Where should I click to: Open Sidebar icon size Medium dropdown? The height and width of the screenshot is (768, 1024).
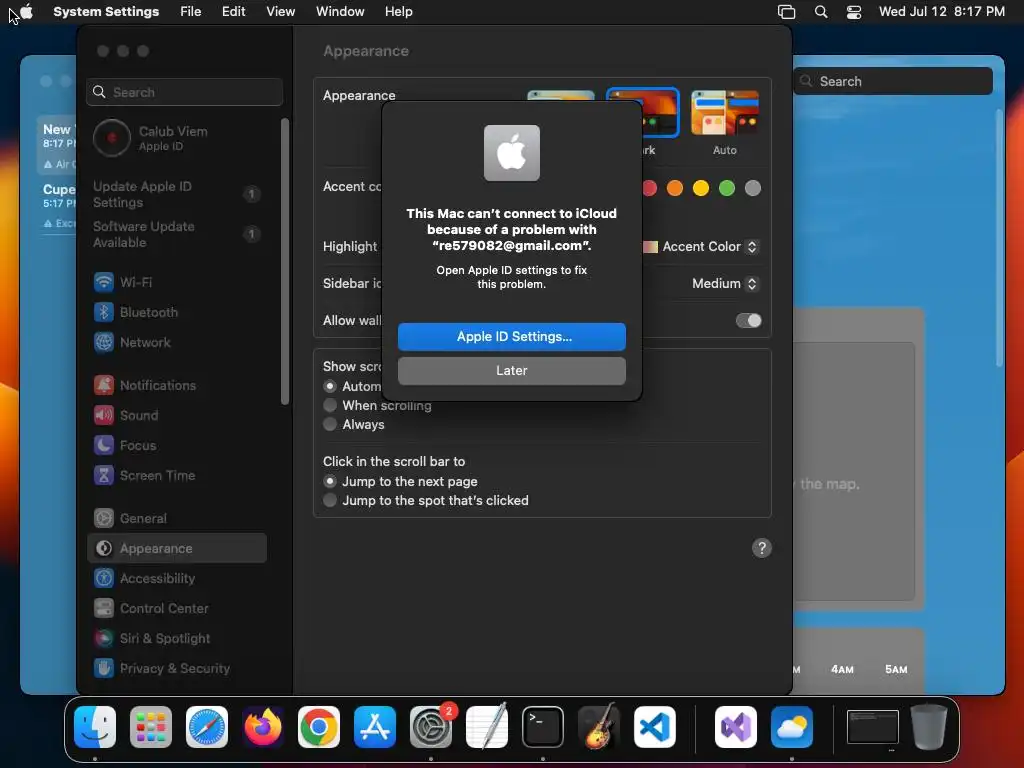pos(725,283)
